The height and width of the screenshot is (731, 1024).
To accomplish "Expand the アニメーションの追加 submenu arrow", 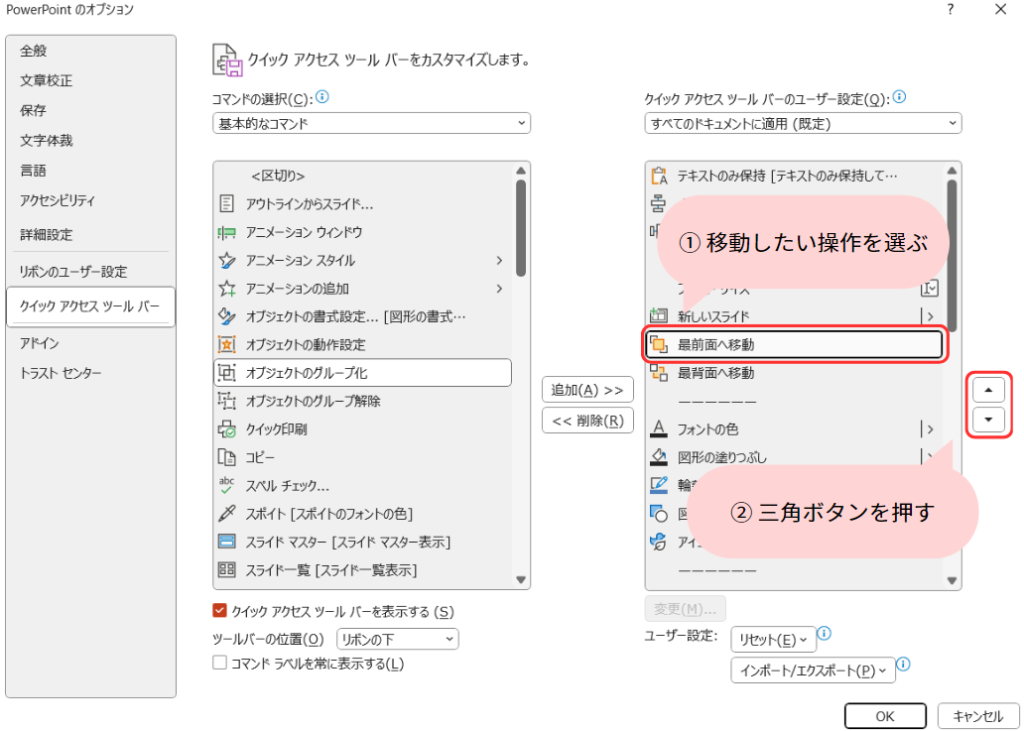I will click(x=500, y=288).
